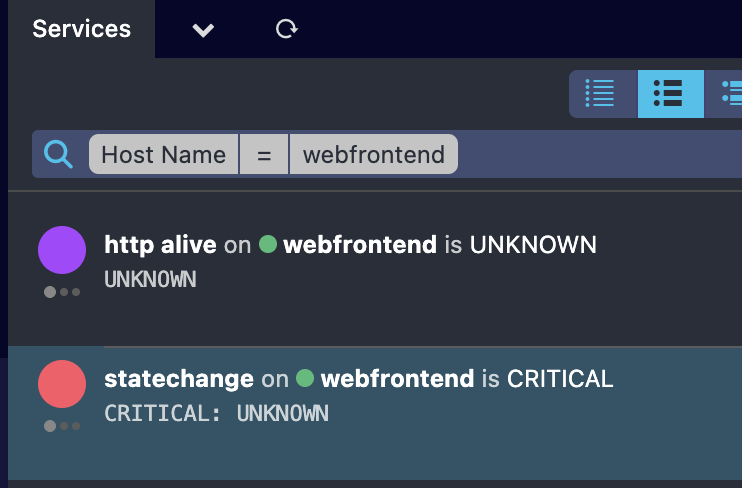
Task: Click webfrontend host in http alive row
Action: [360, 245]
